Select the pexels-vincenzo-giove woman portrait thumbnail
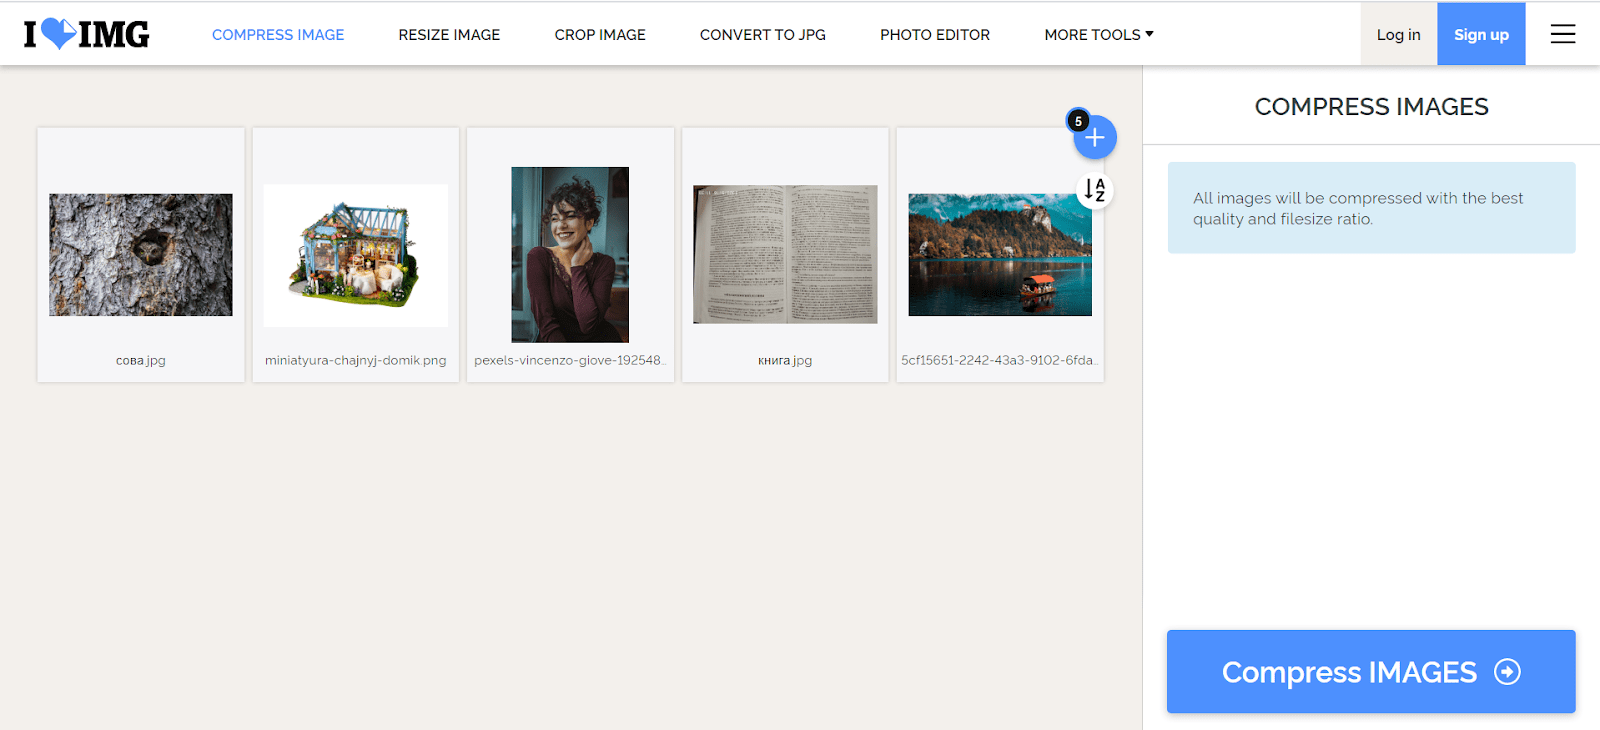This screenshot has height=730, width=1600. coord(570,255)
